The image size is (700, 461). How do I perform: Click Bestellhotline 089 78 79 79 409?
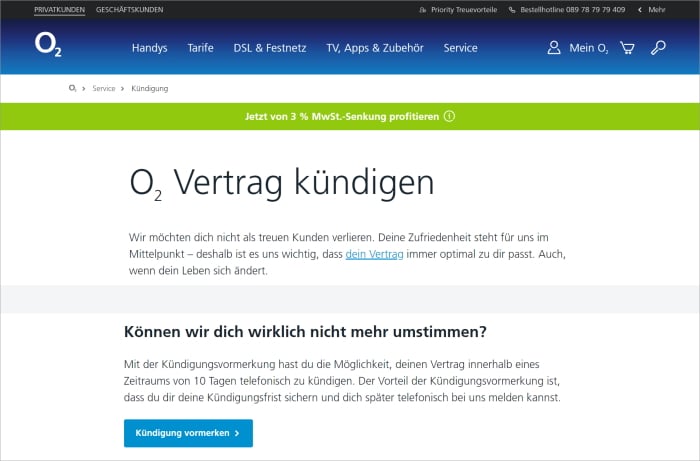(573, 10)
